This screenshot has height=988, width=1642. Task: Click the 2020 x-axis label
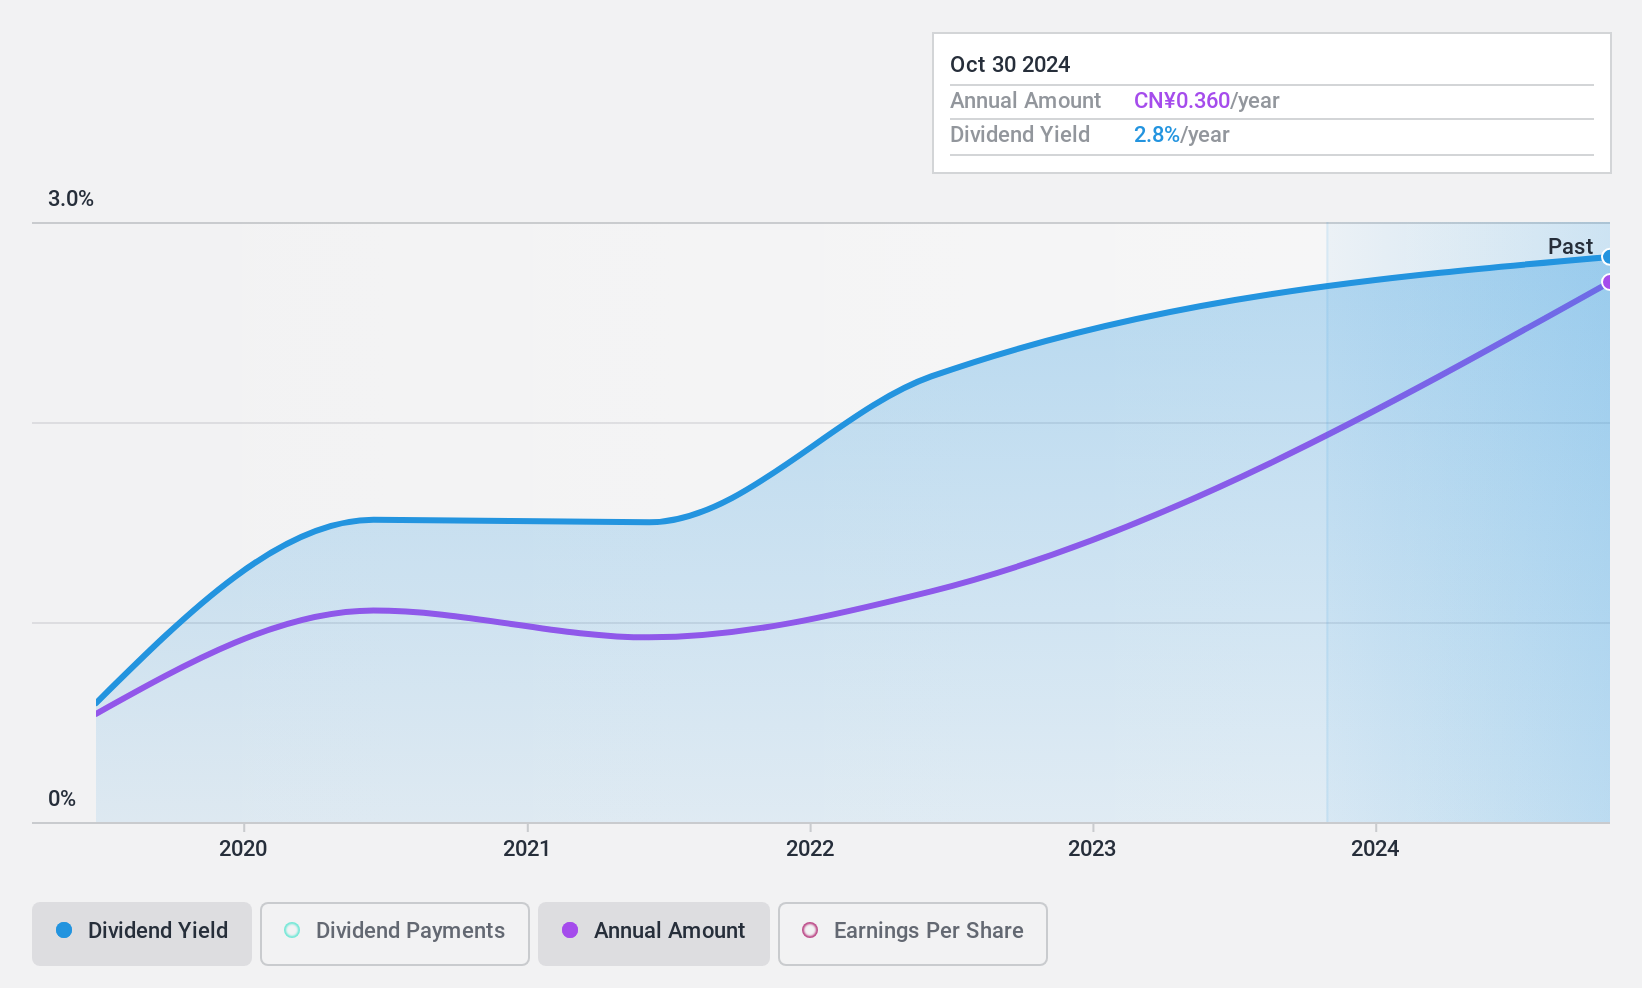(243, 849)
